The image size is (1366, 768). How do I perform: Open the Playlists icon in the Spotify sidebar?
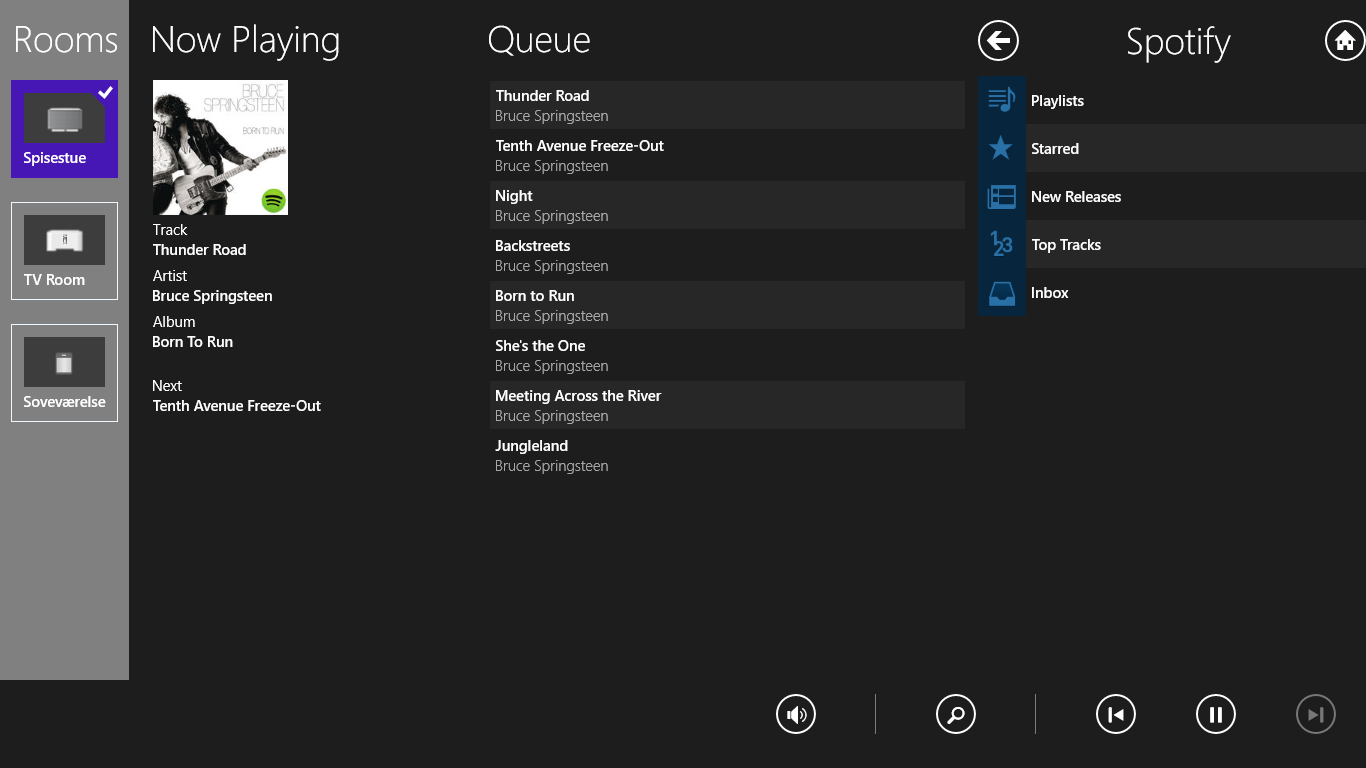pyautogui.click(x=1001, y=100)
